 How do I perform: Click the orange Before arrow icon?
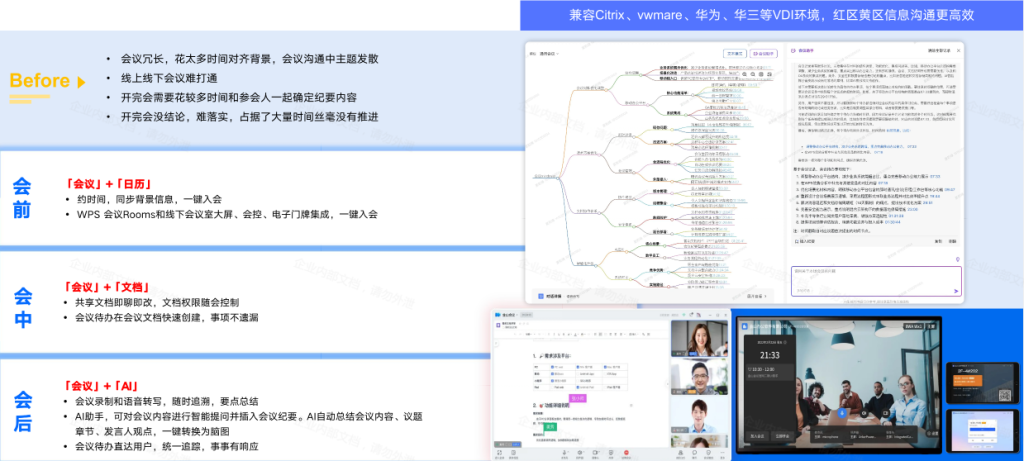(82, 82)
